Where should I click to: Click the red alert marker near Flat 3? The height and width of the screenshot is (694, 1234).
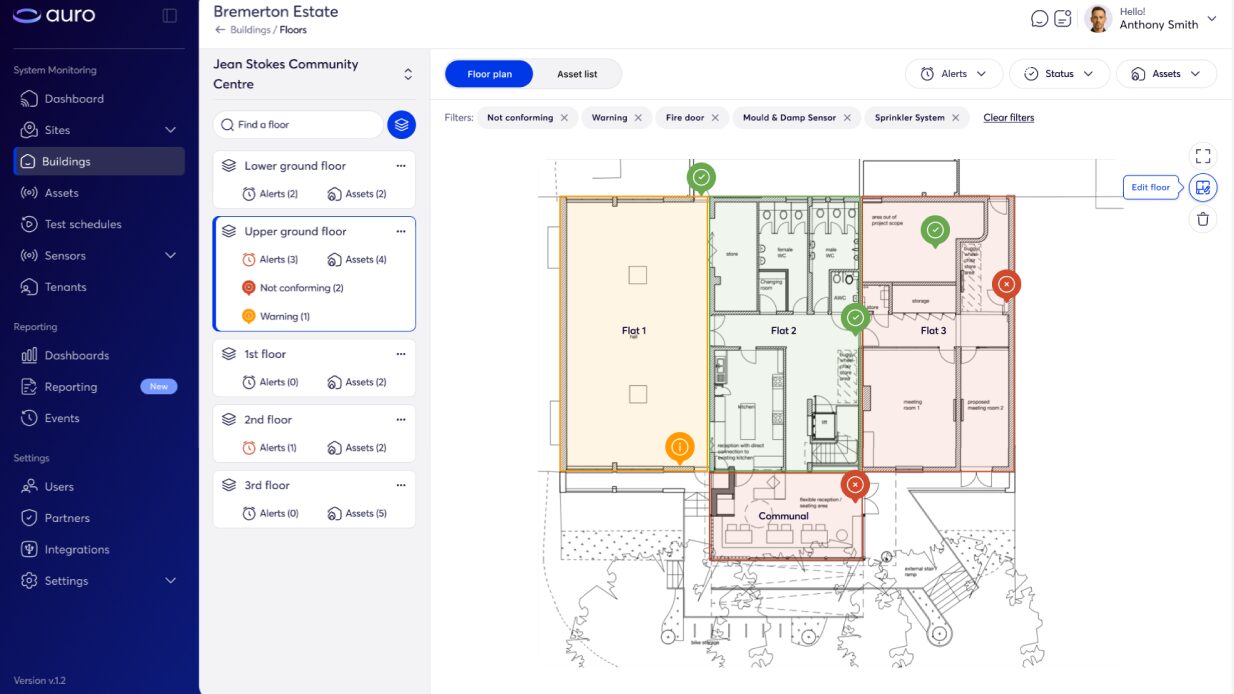pyautogui.click(x=1005, y=285)
